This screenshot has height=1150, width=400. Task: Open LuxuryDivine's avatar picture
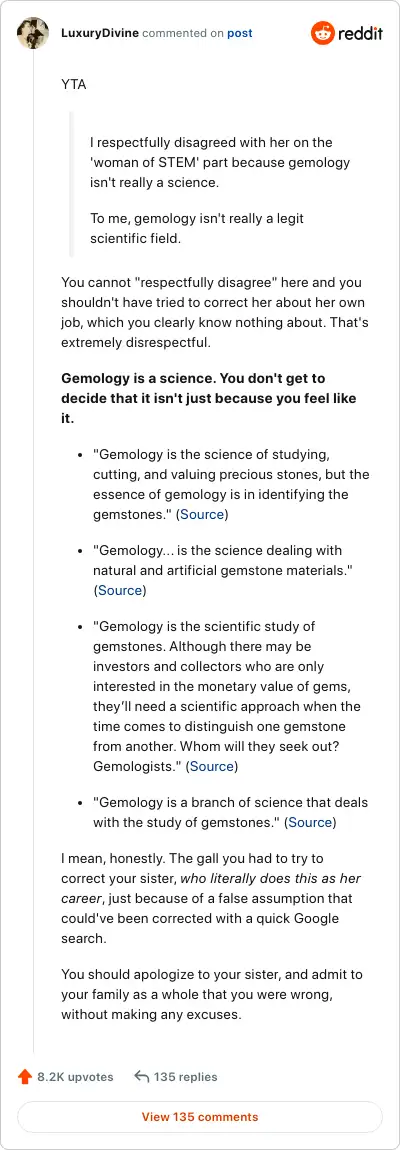coord(32,33)
